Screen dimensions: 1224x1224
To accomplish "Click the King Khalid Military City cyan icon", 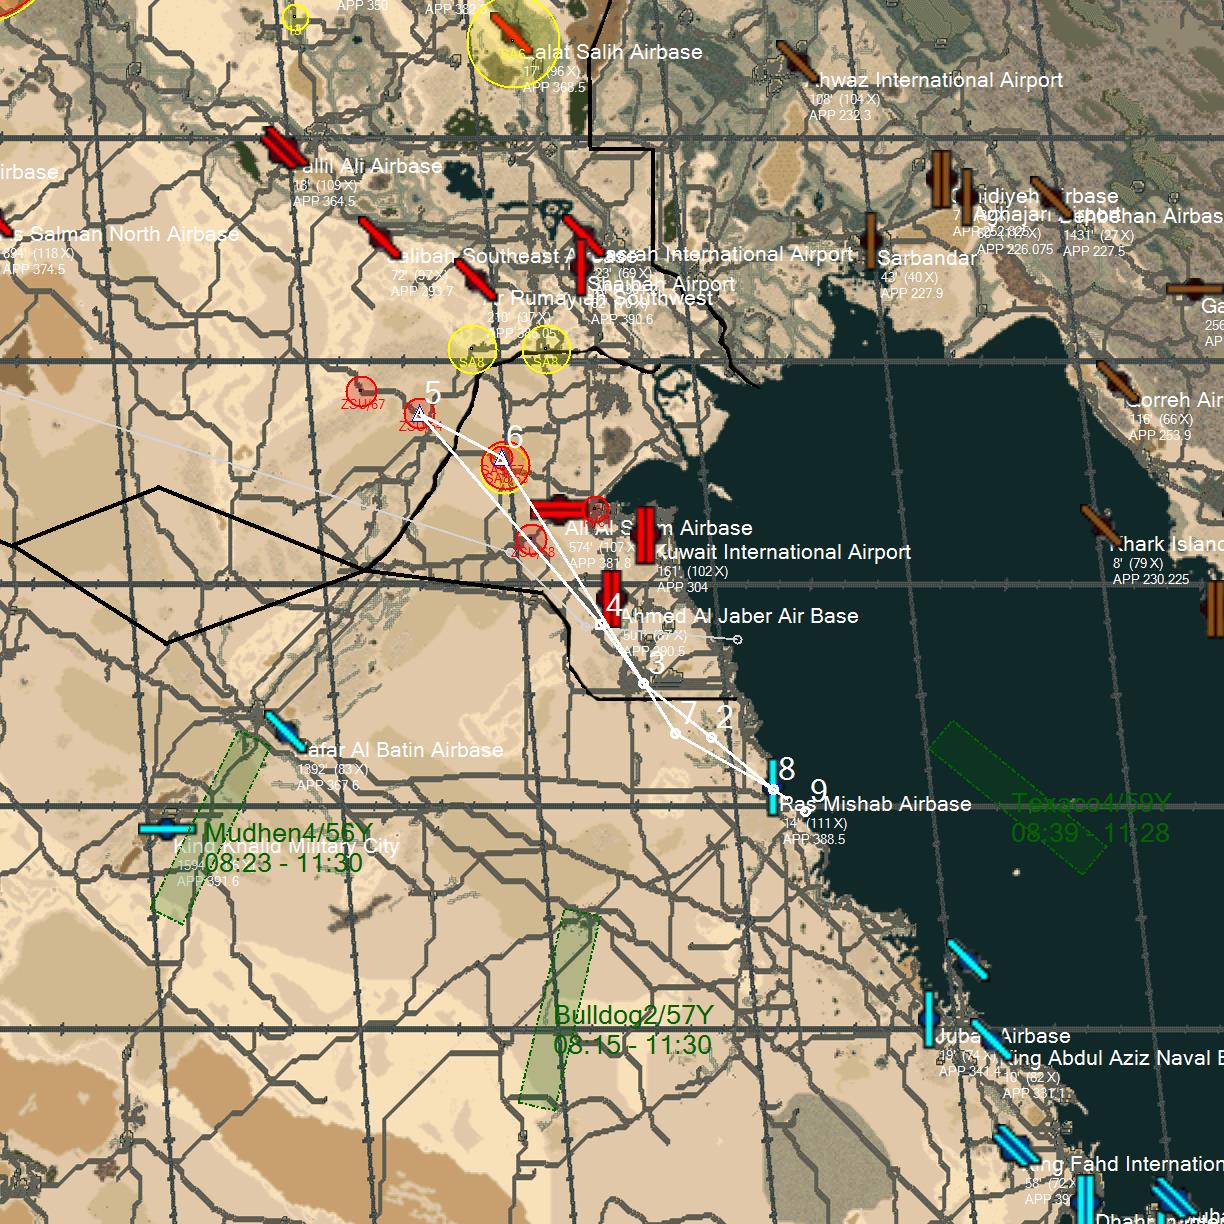I will click(x=167, y=828).
